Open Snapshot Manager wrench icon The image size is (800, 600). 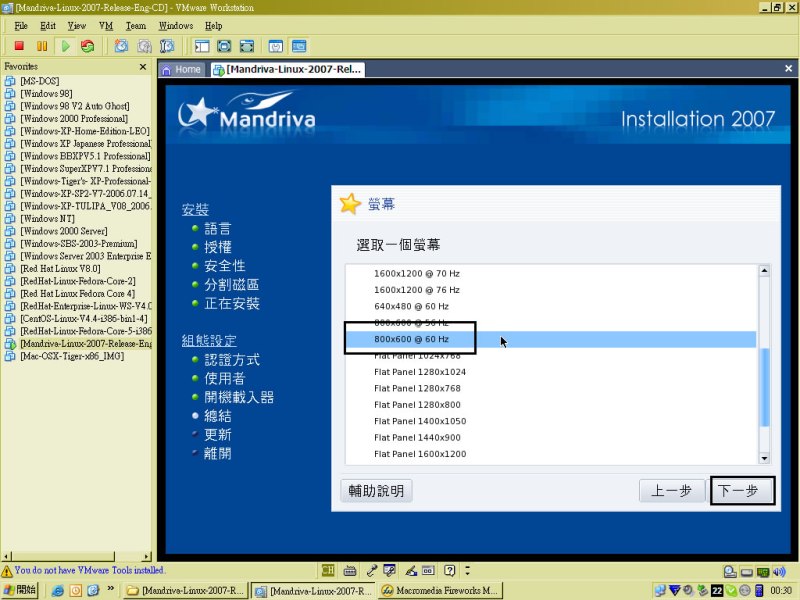click(x=167, y=46)
